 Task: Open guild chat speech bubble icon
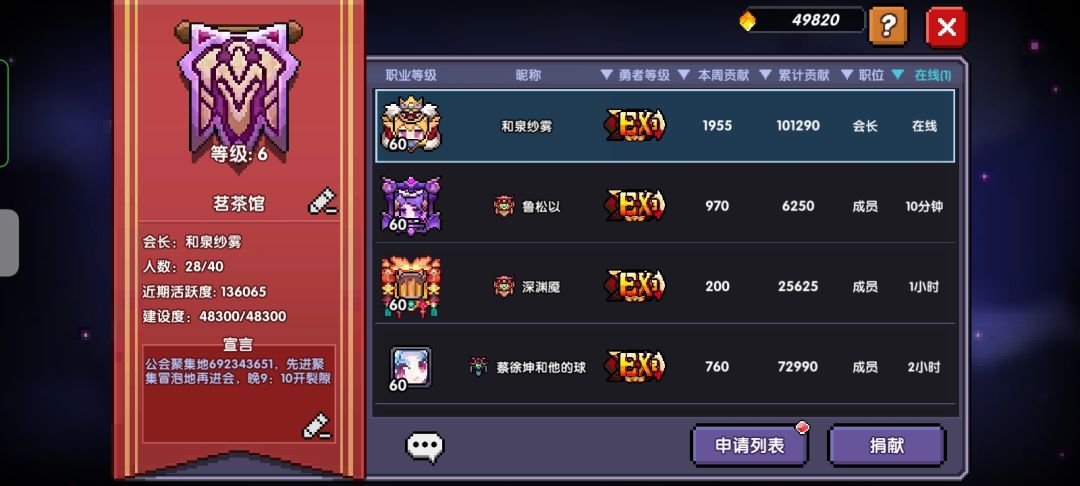coord(425,447)
